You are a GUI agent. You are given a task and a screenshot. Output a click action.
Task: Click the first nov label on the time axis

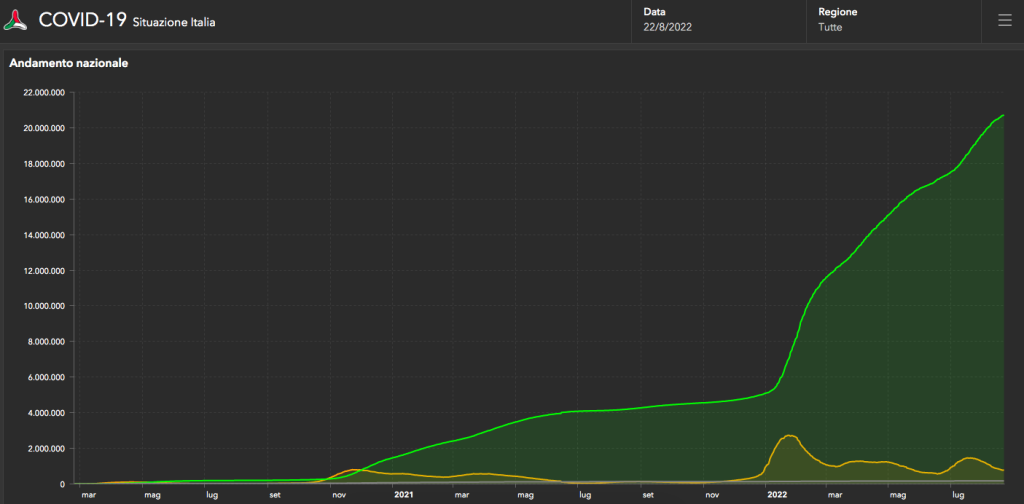[338, 494]
